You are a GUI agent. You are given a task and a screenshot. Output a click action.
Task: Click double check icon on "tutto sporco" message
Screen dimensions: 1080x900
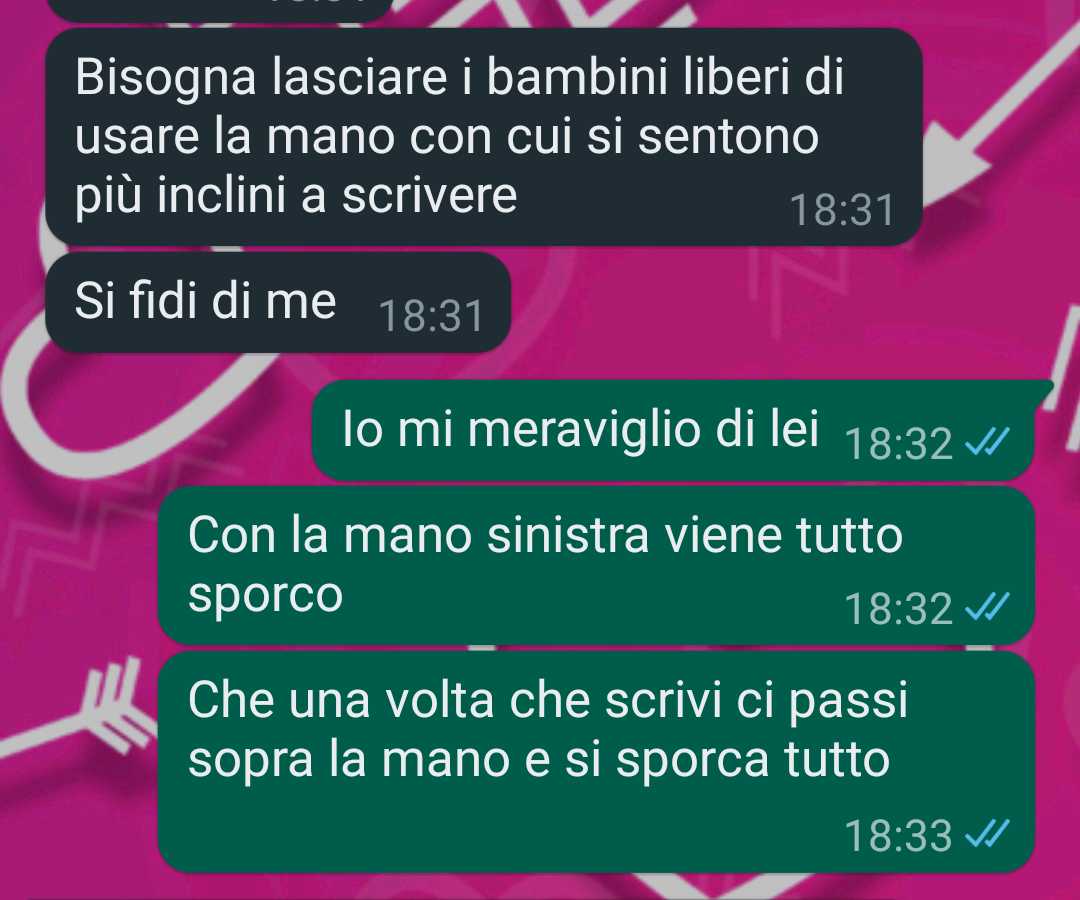(x=987, y=607)
